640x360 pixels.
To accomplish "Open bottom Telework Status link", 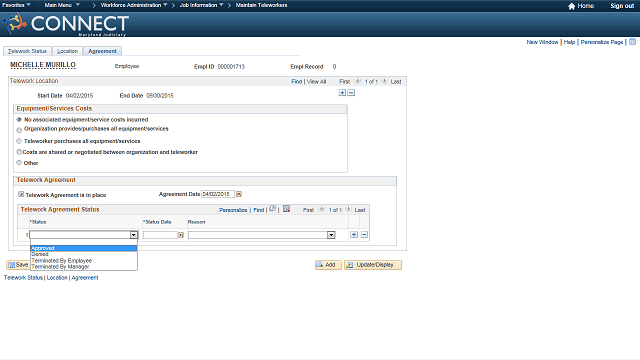I will point(23,278).
